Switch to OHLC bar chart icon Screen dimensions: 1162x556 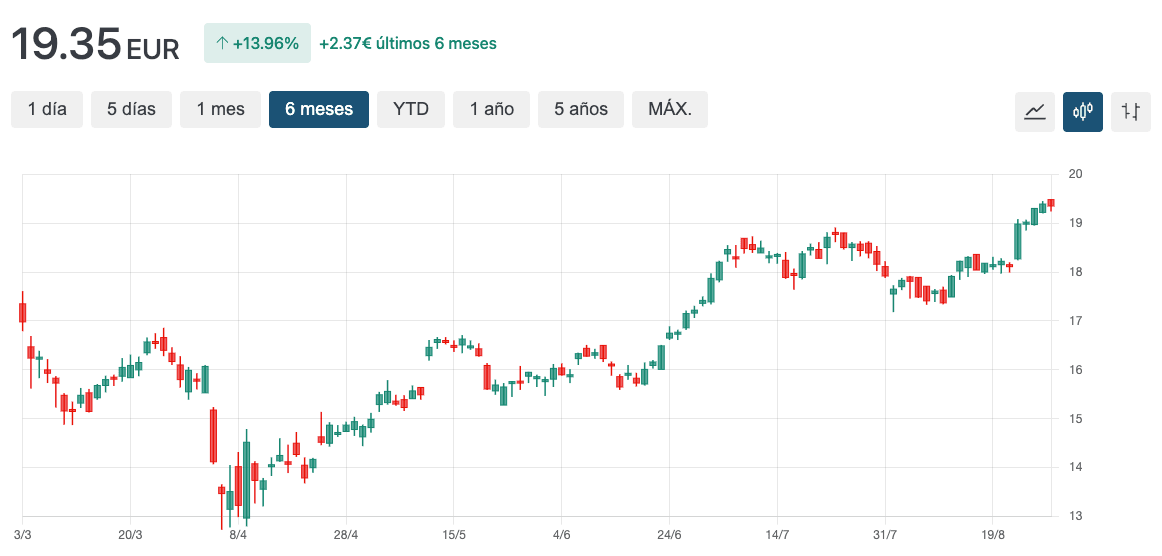[1131, 111]
